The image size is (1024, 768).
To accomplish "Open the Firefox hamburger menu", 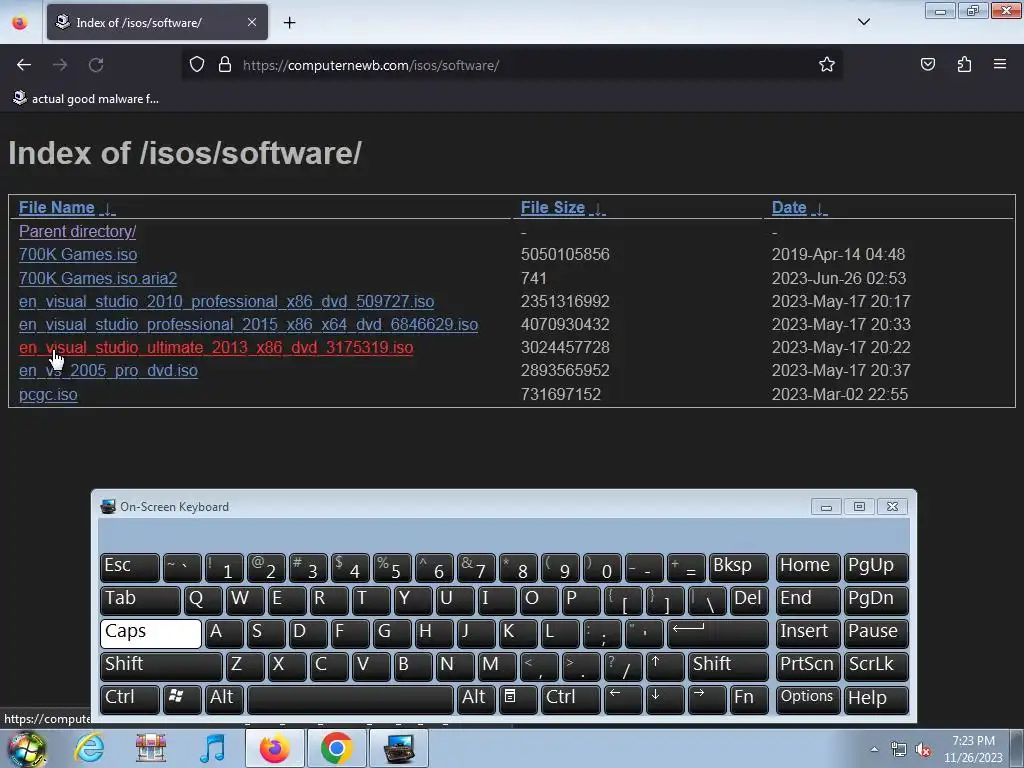I will pyautogui.click(x=1000, y=65).
